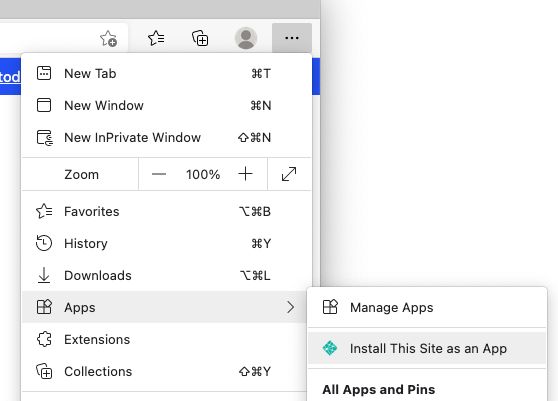This screenshot has height=401, width=558.
Task: Enter full screen with the diagonal arrows icon
Action: pos(289,174)
